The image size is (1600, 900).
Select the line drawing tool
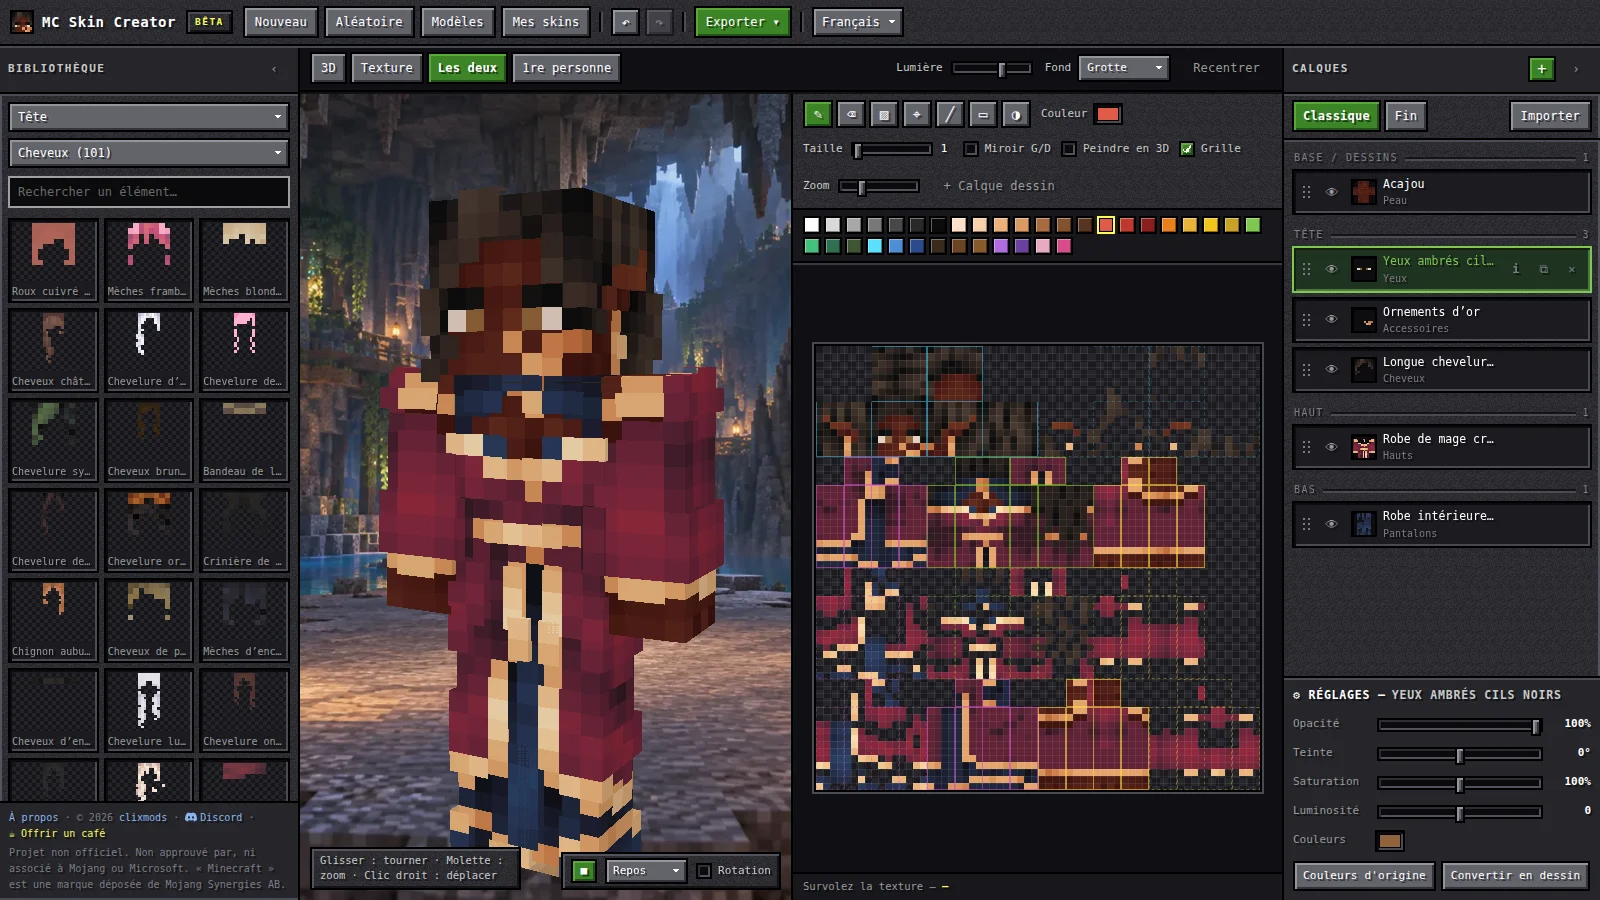[x=950, y=115]
